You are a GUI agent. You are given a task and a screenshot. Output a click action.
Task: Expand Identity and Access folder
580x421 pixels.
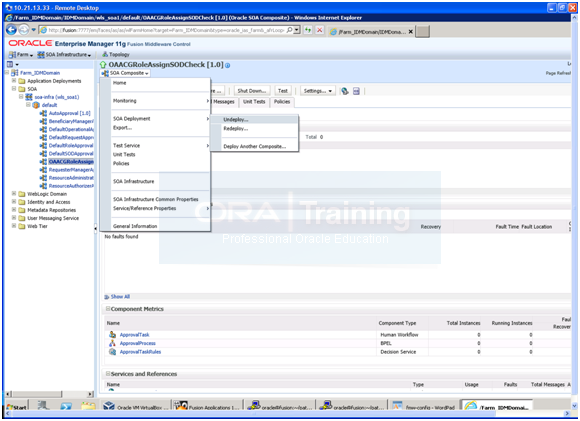(14, 202)
